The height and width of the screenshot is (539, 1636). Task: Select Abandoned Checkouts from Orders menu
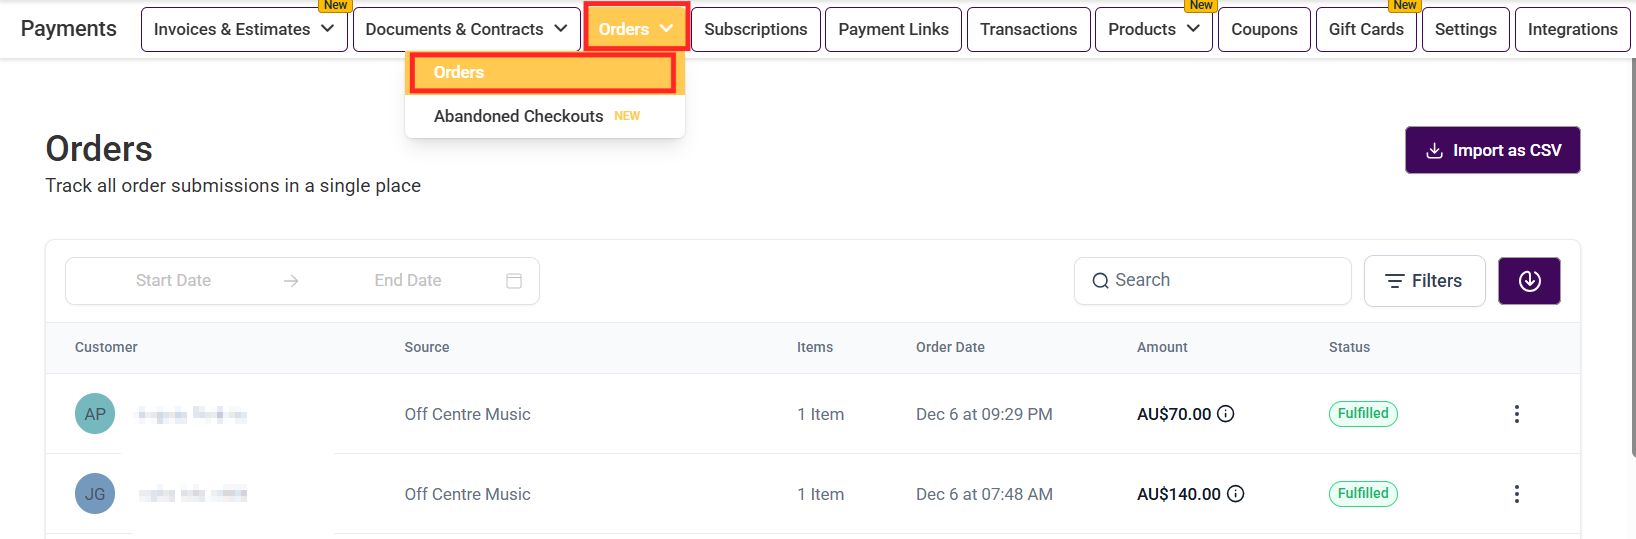click(518, 116)
